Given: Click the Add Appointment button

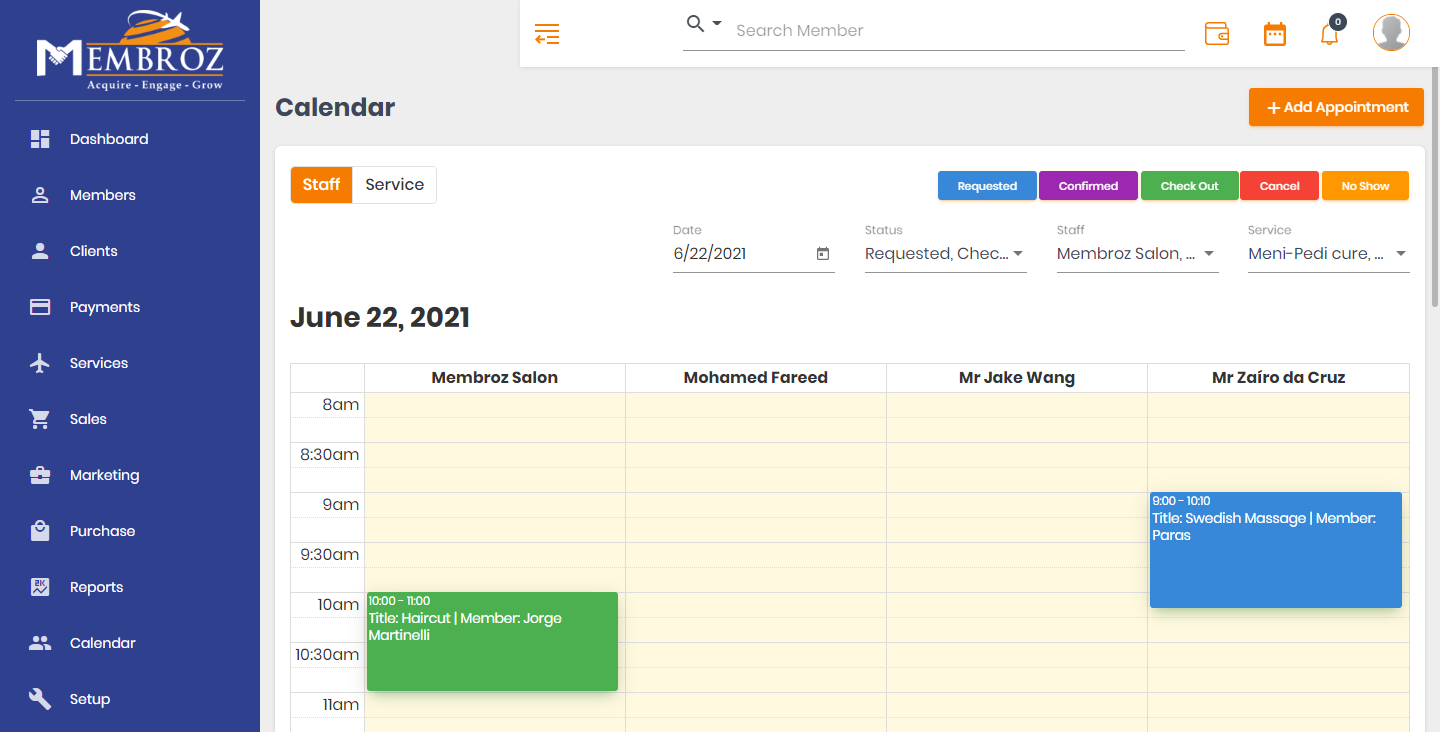Looking at the screenshot, I should pos(1336,107).
